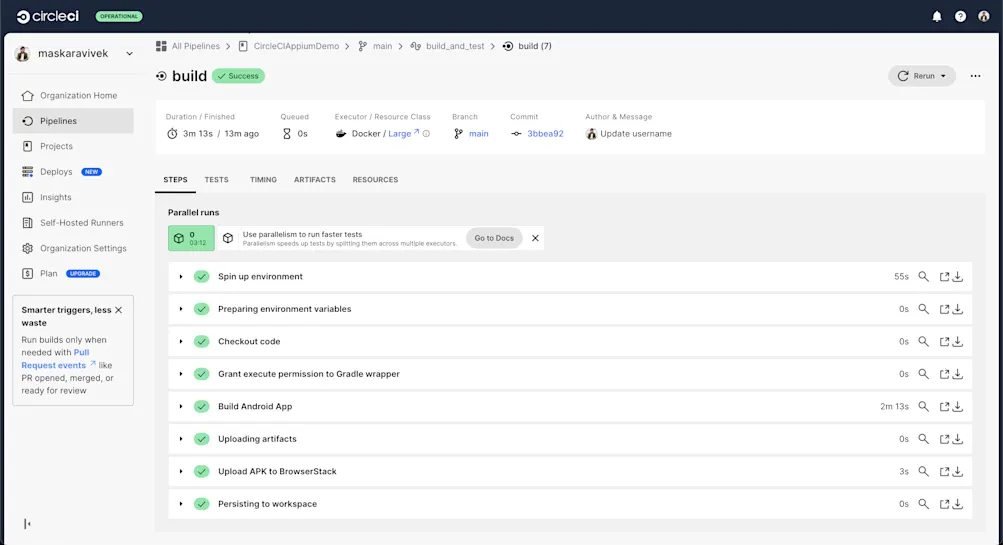
Task: Expand Upload APK to BrowserStack step
Action: (x=181, y=471)
